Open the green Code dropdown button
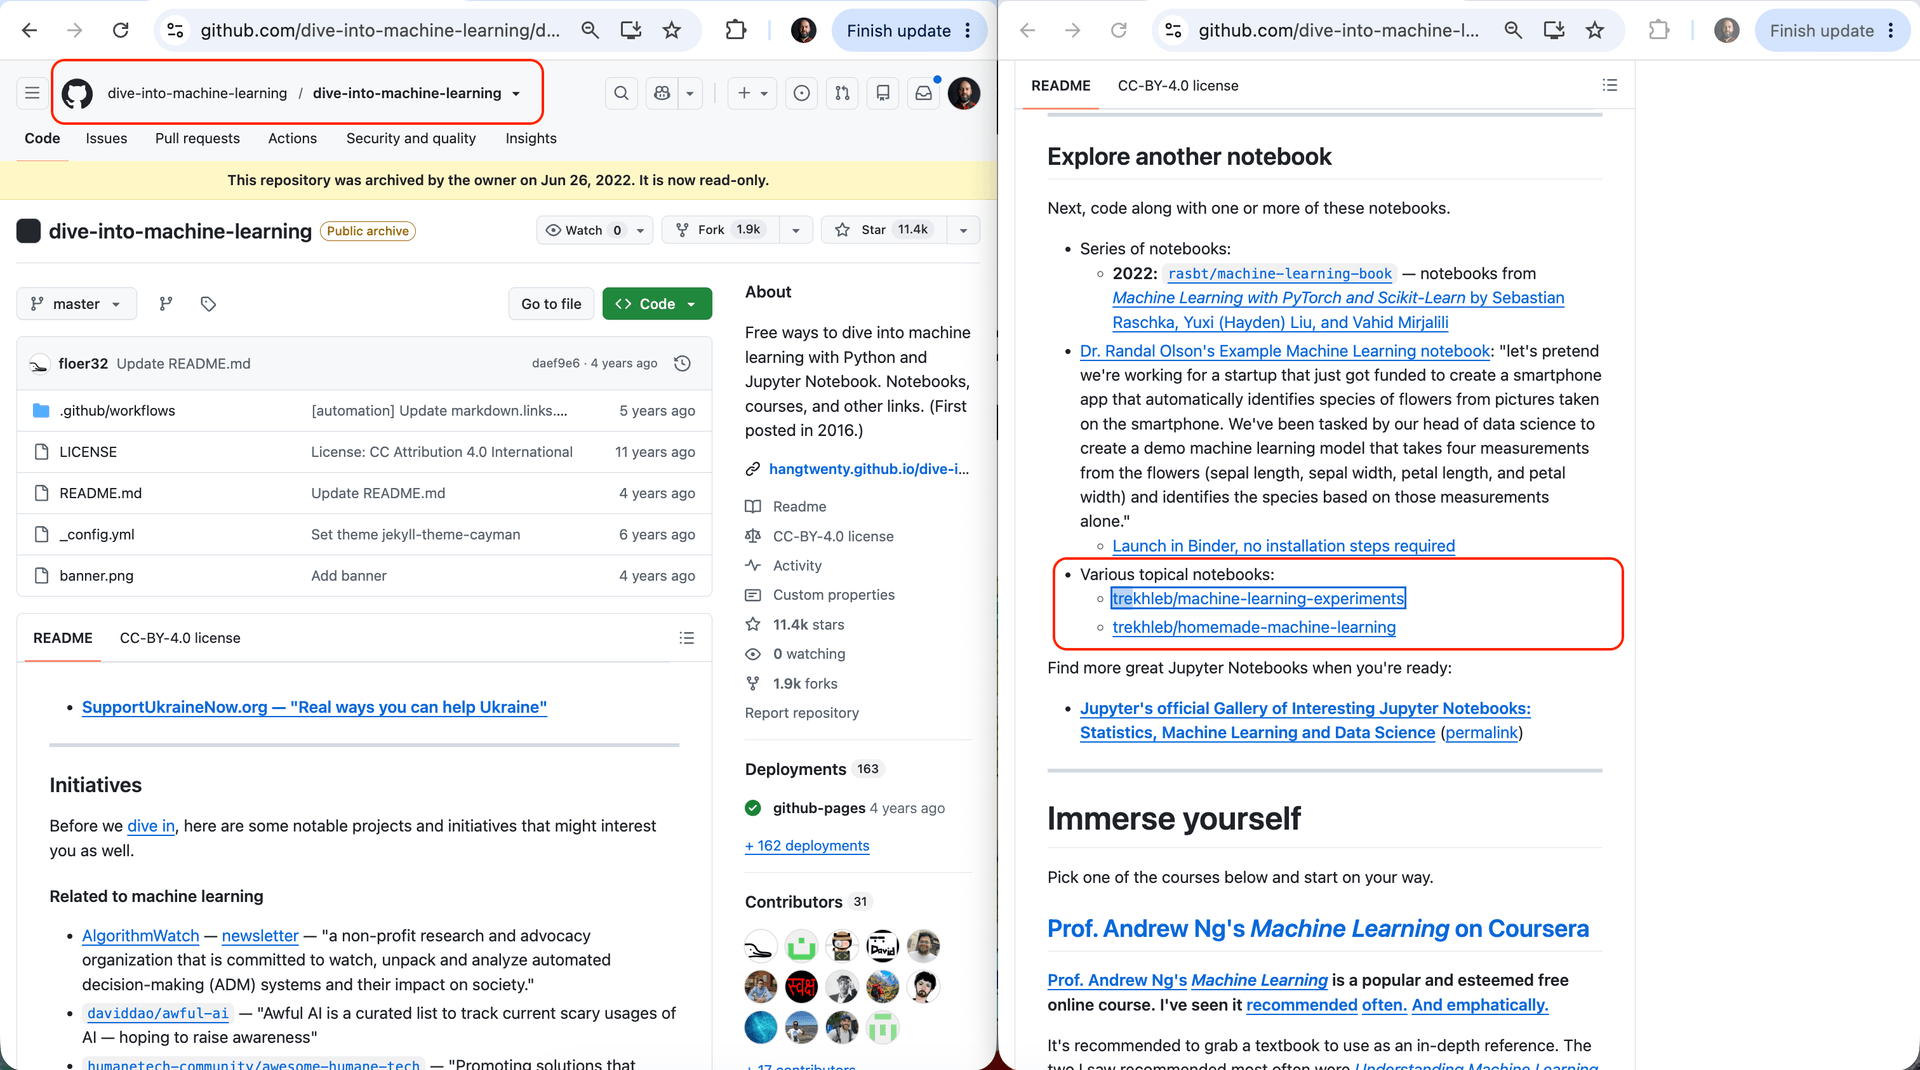 pyautogui.click(x=657, y=304)
